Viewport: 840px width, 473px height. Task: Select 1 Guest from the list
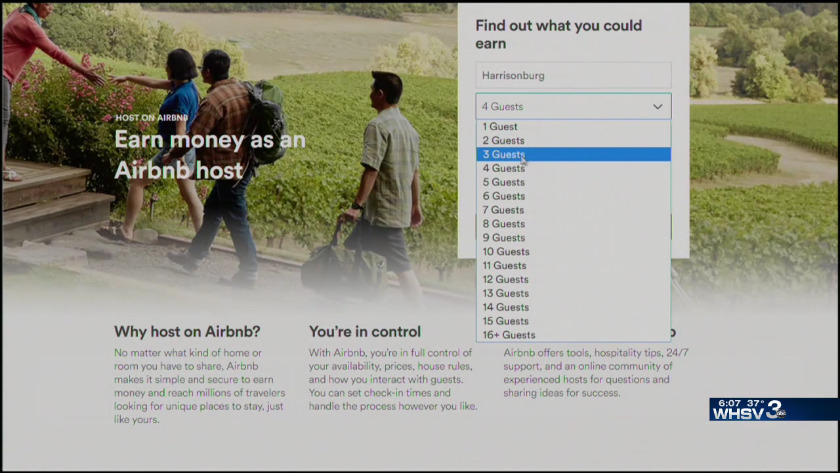500,127
